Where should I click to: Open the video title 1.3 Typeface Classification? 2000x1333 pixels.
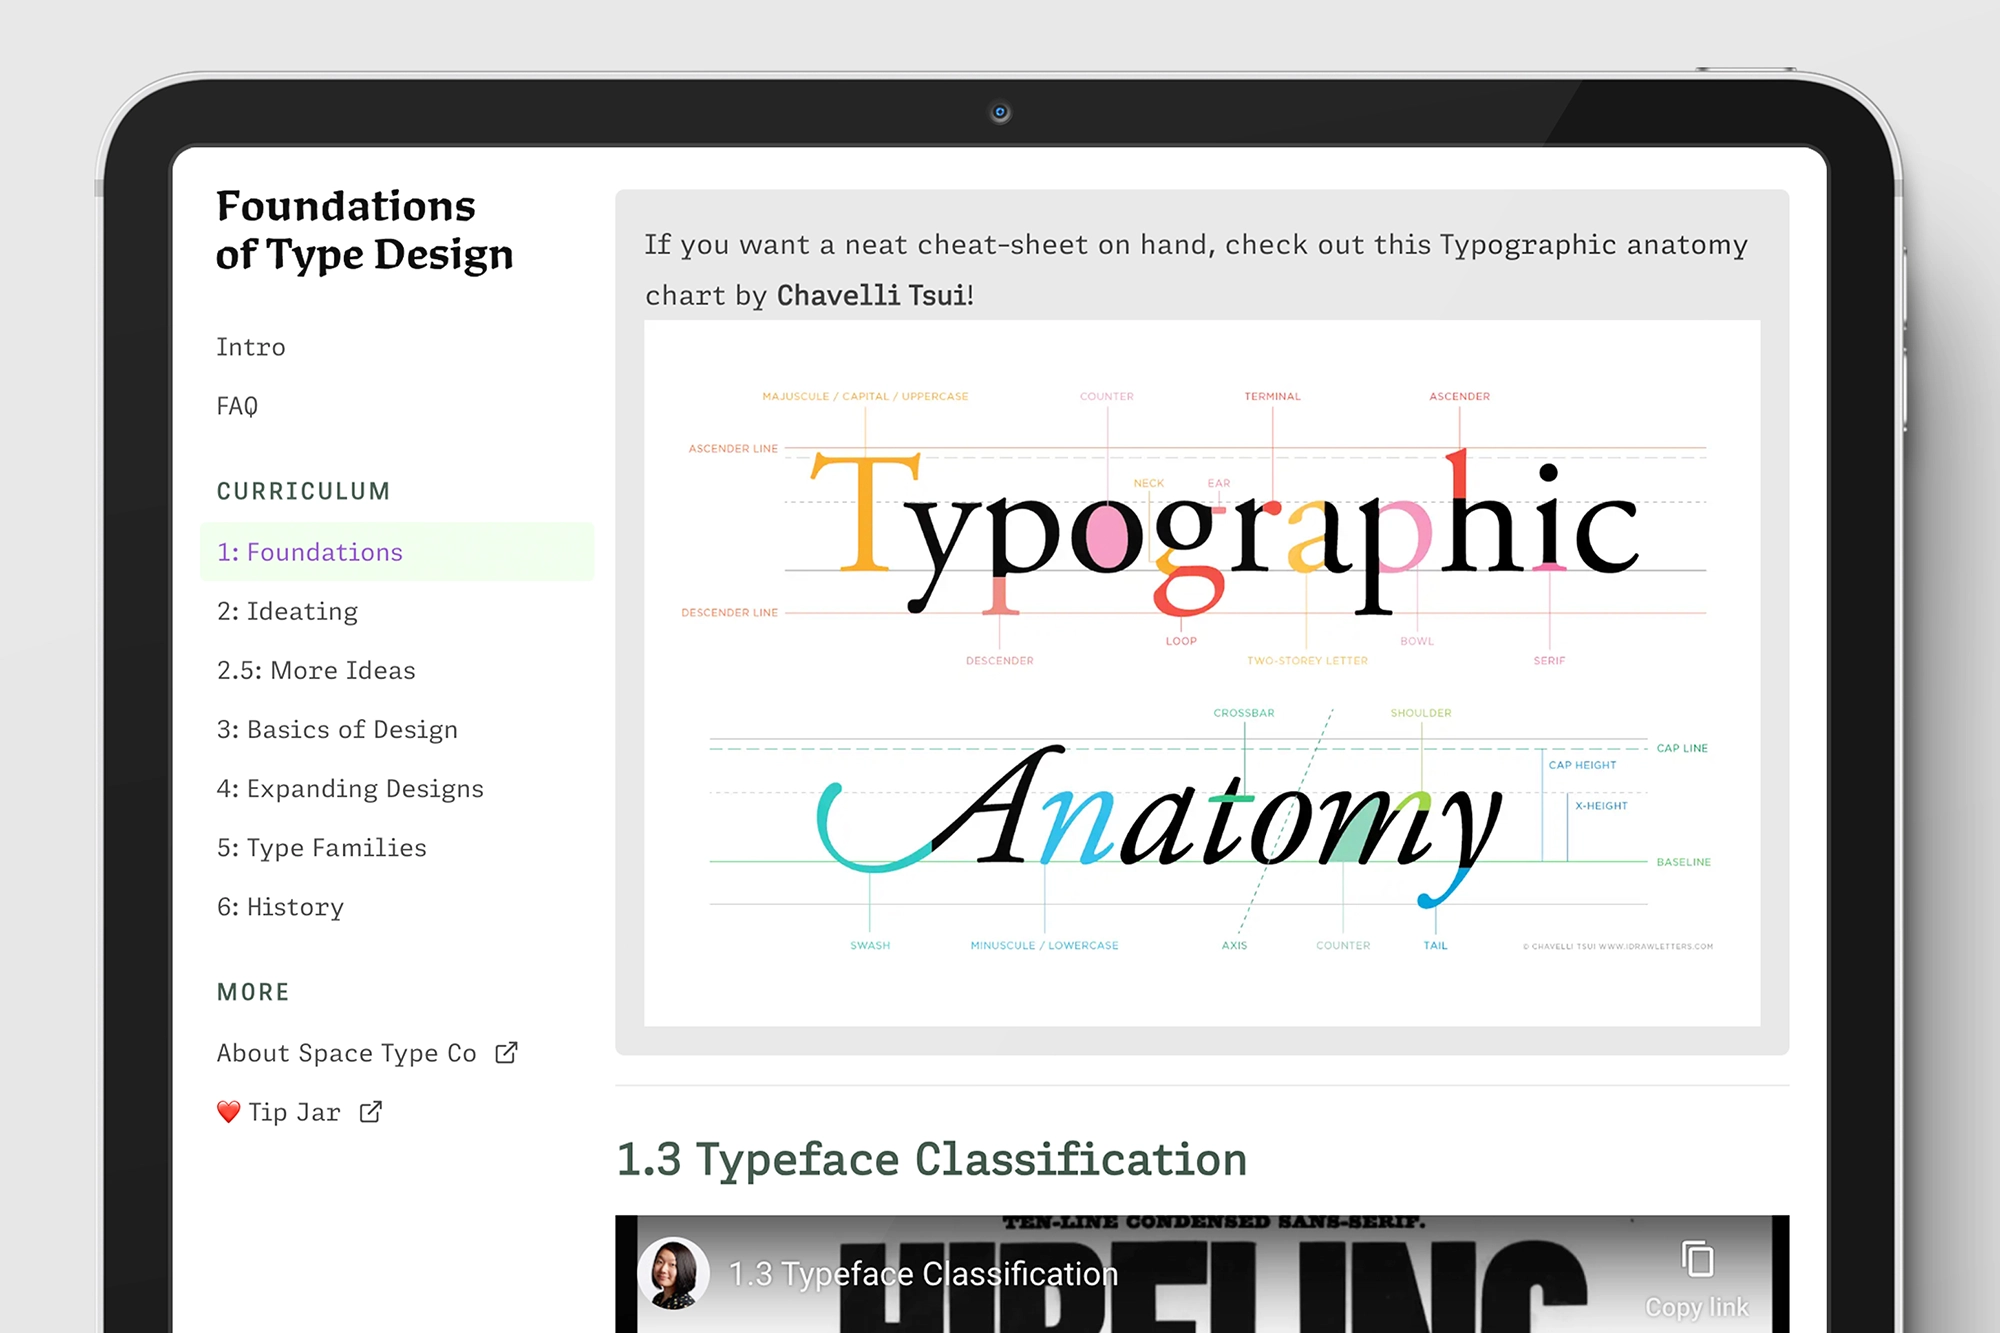point(923,1274)
